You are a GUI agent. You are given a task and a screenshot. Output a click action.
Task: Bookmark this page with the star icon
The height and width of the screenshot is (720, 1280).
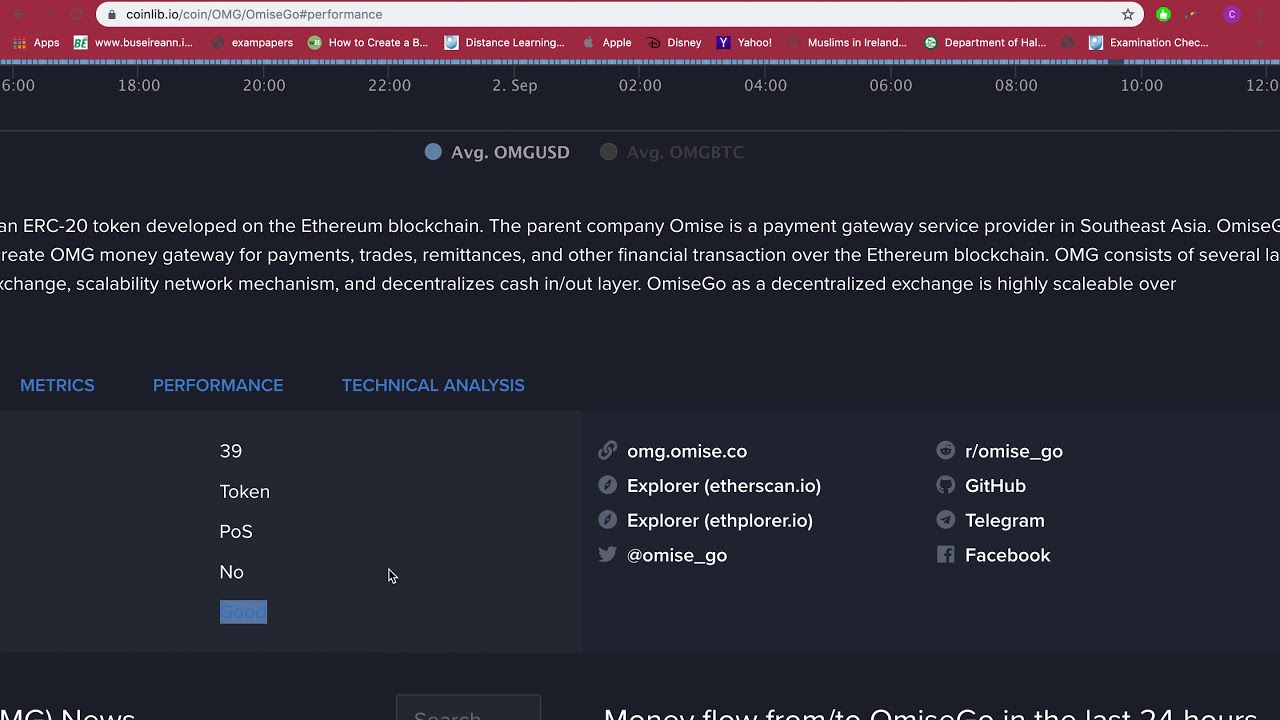(x=1128, y=14)
